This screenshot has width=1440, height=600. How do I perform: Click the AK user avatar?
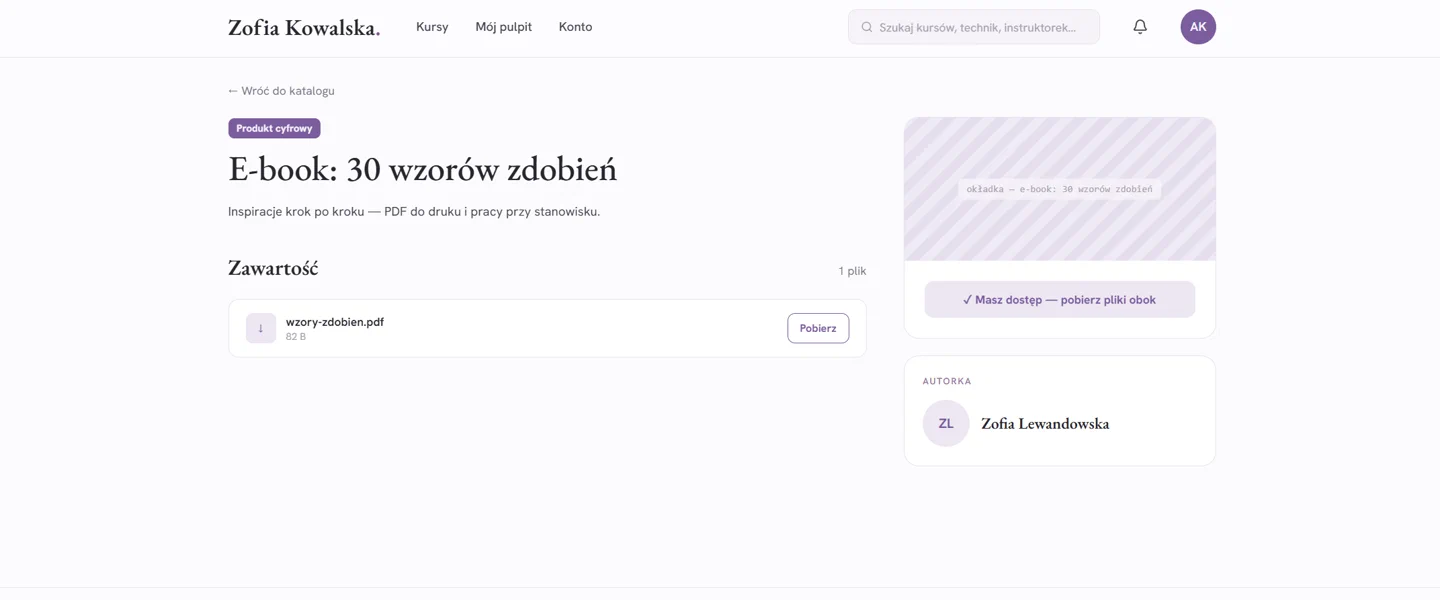point(1198,27)
